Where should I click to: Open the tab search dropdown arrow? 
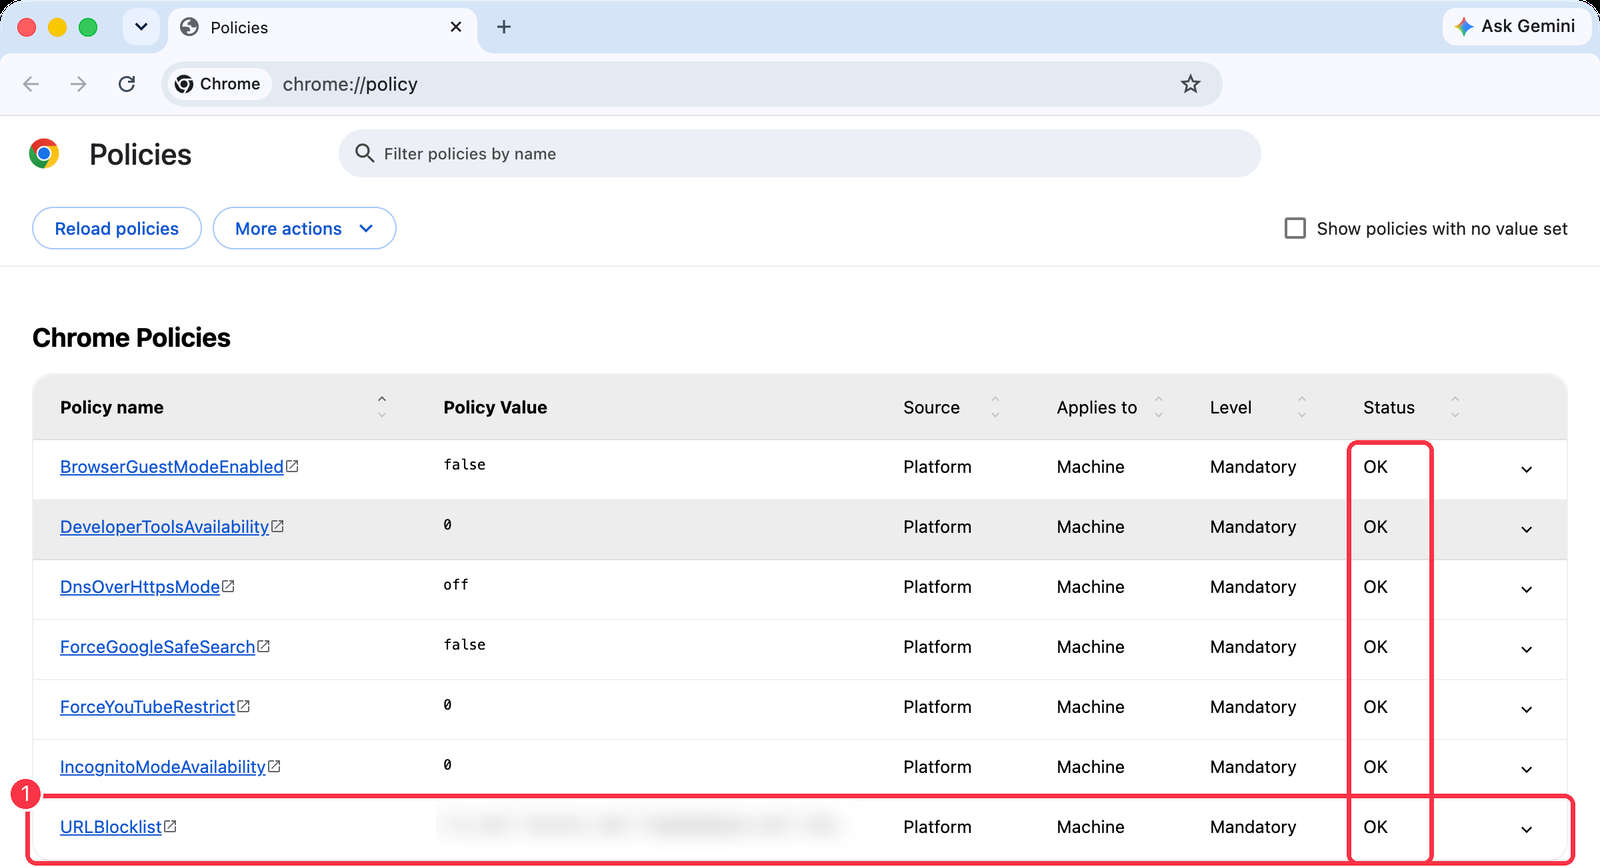pos(141,27)
